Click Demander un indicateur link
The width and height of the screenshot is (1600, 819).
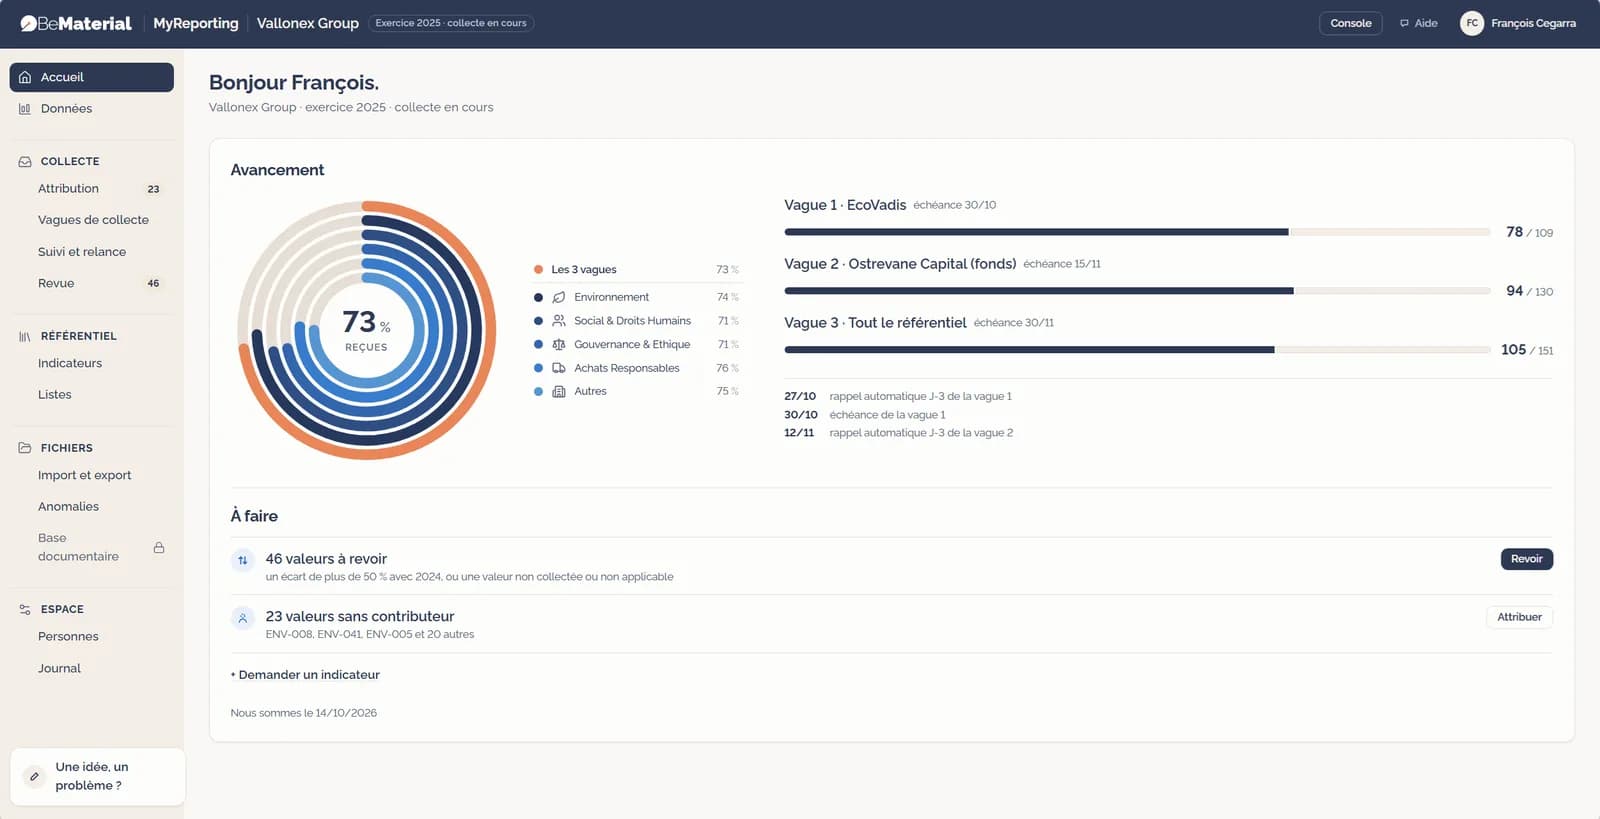[305, 675]
